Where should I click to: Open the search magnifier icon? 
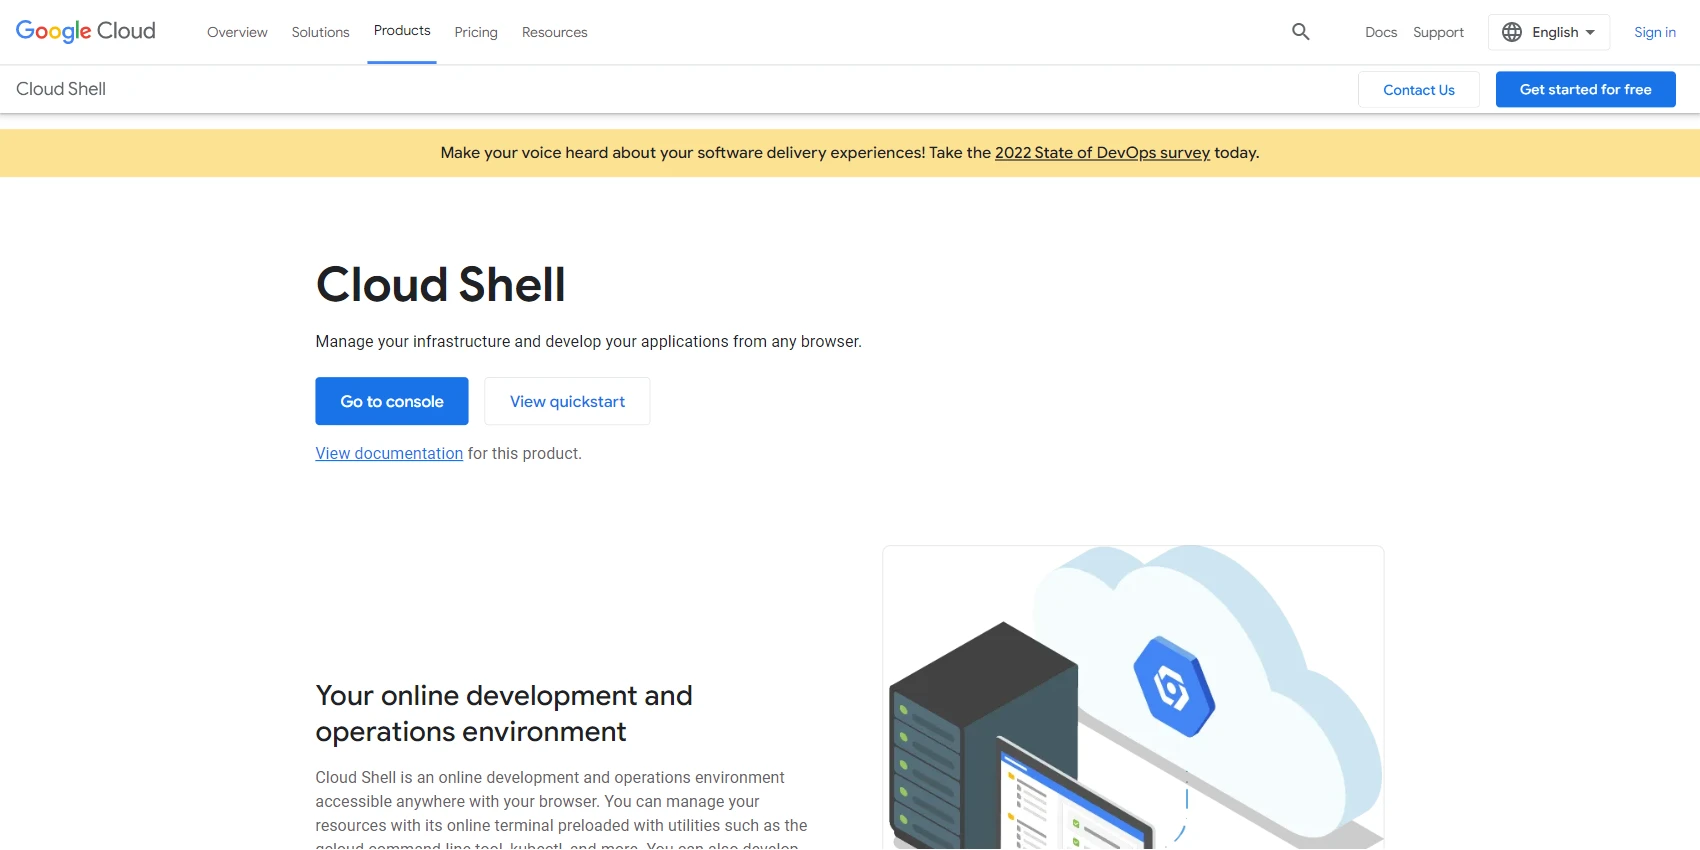[x=1300, y=32]
